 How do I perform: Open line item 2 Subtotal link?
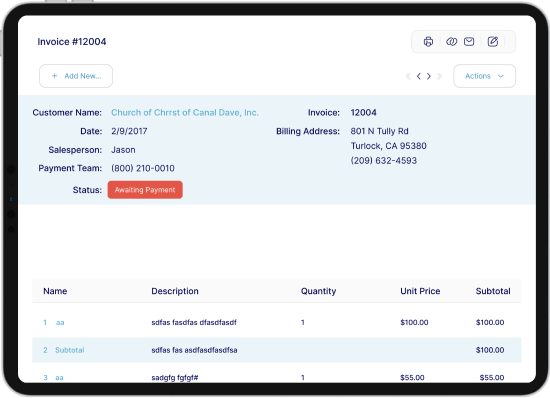tap(69, 350)
